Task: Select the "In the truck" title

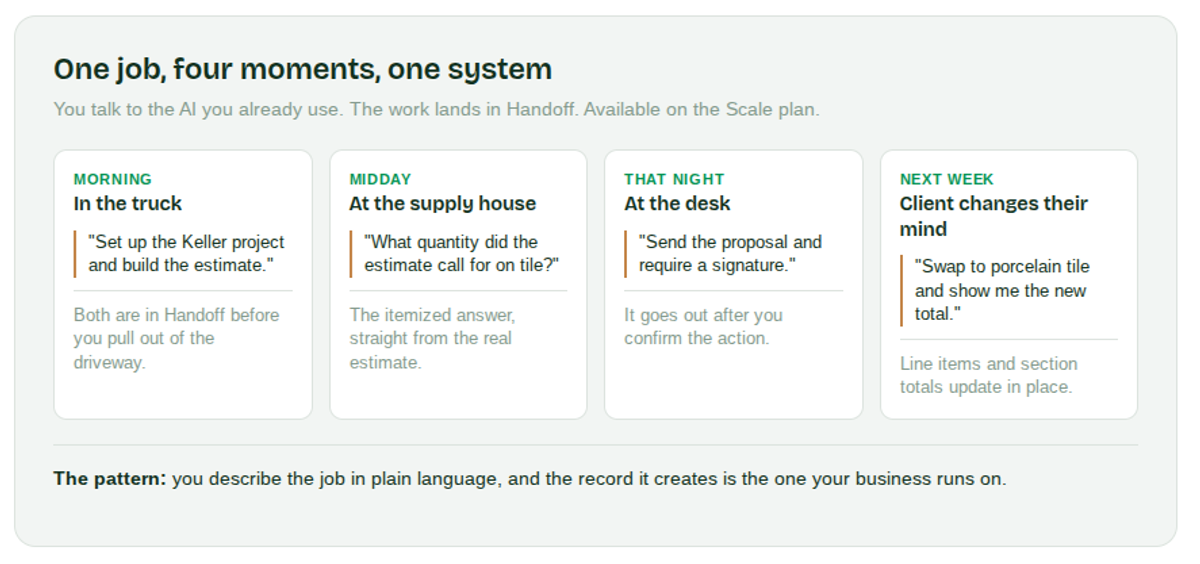Action: tap(128, 204)
